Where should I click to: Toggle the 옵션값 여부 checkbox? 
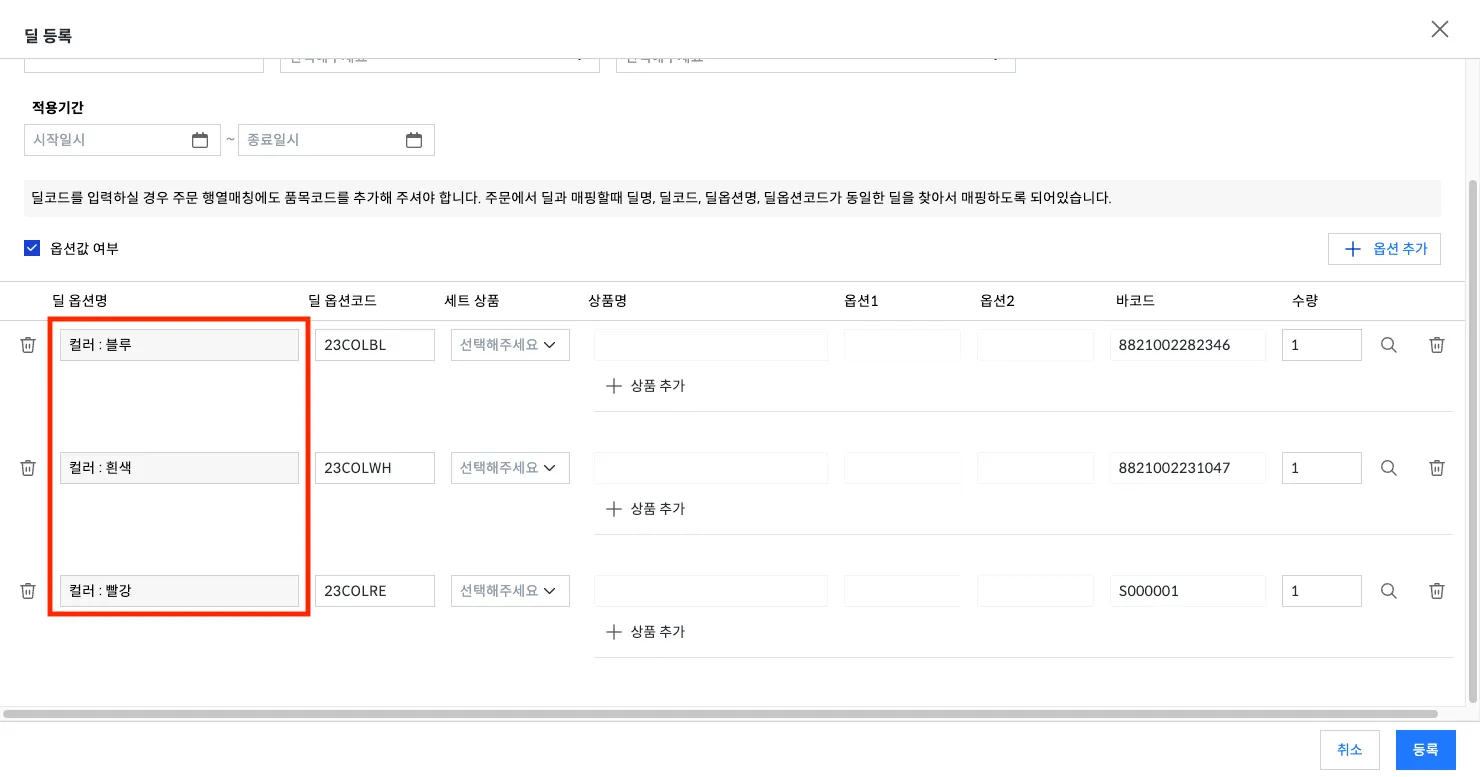point(32,248)
